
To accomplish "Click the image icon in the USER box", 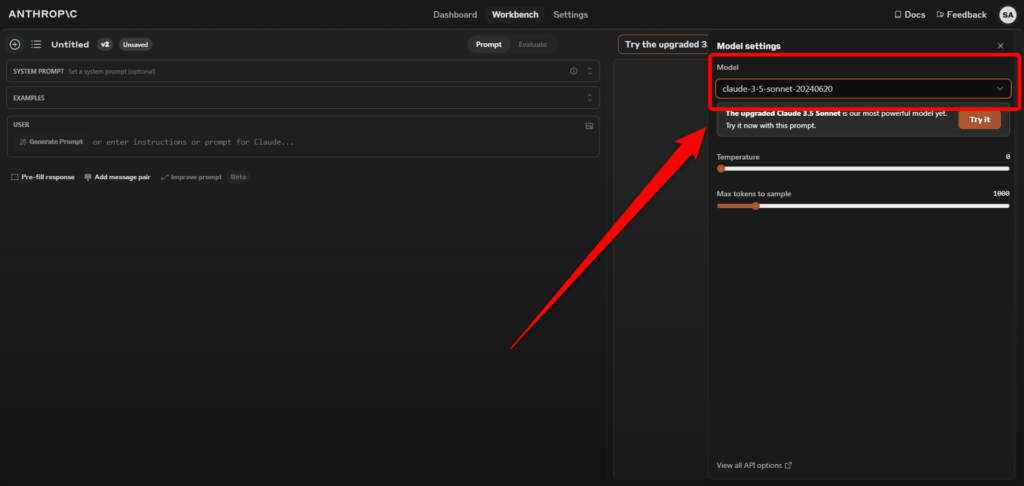I will (589, 126).
